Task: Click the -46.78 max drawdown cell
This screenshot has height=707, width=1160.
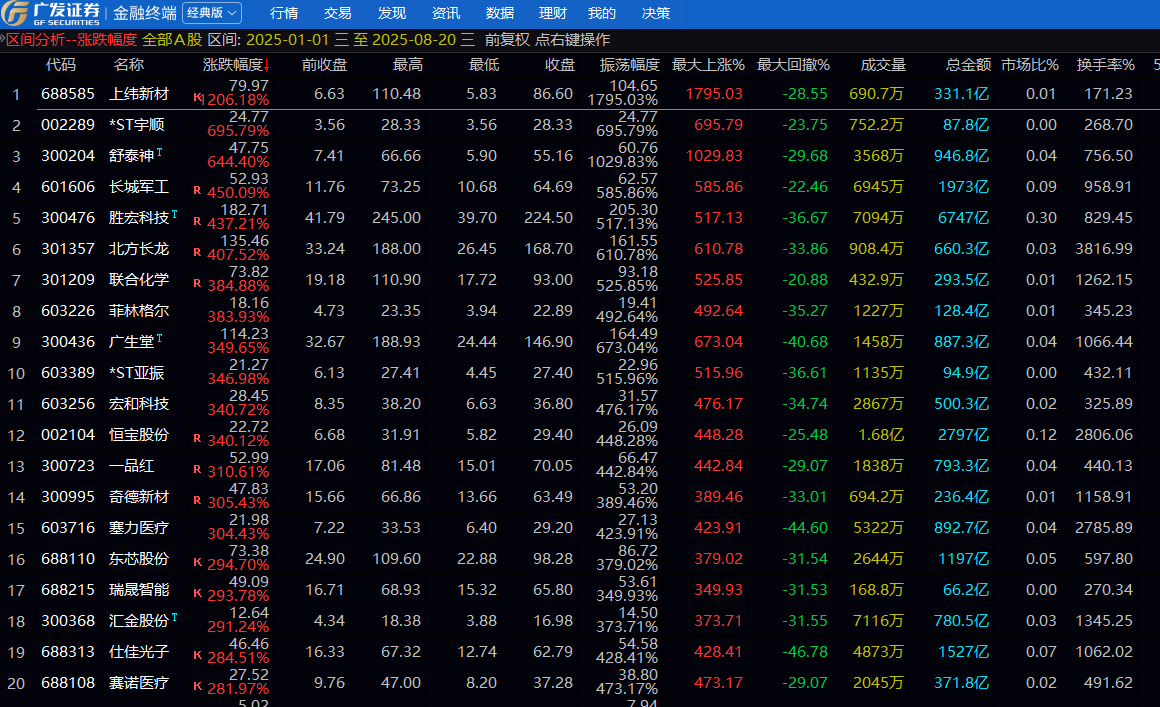Action: (805, 652)
